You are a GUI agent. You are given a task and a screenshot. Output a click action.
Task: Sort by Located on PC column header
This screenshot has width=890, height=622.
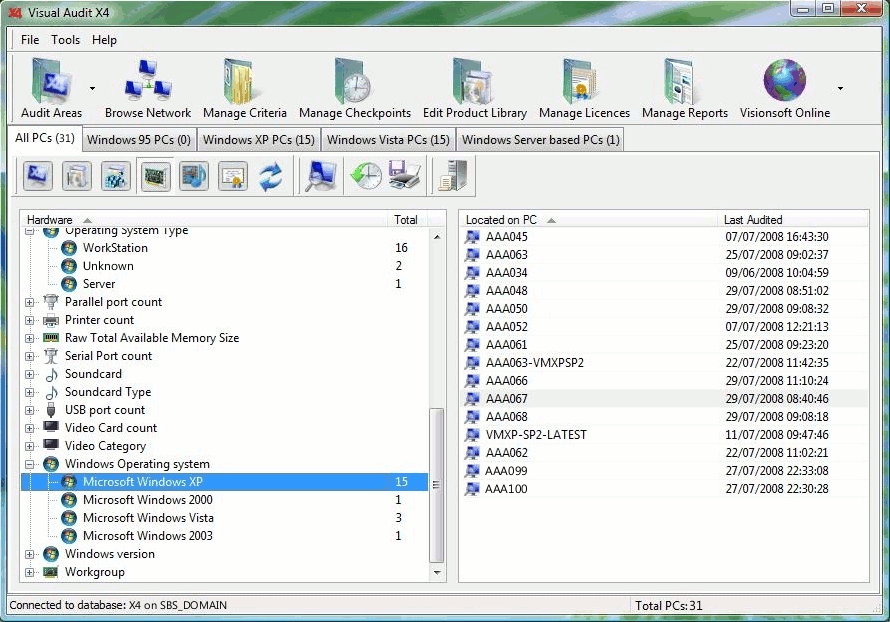click(x=589, y=220)
